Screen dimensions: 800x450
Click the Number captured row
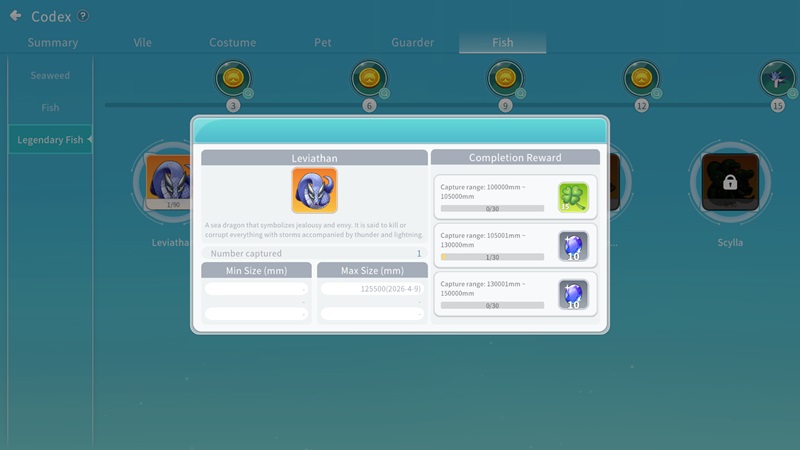click(x=314, y=253)
